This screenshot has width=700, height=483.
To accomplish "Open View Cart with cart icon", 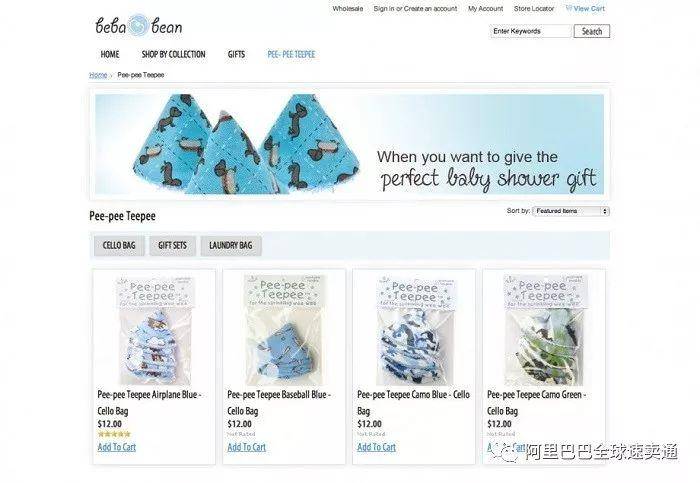I will [x=585, y=8].
